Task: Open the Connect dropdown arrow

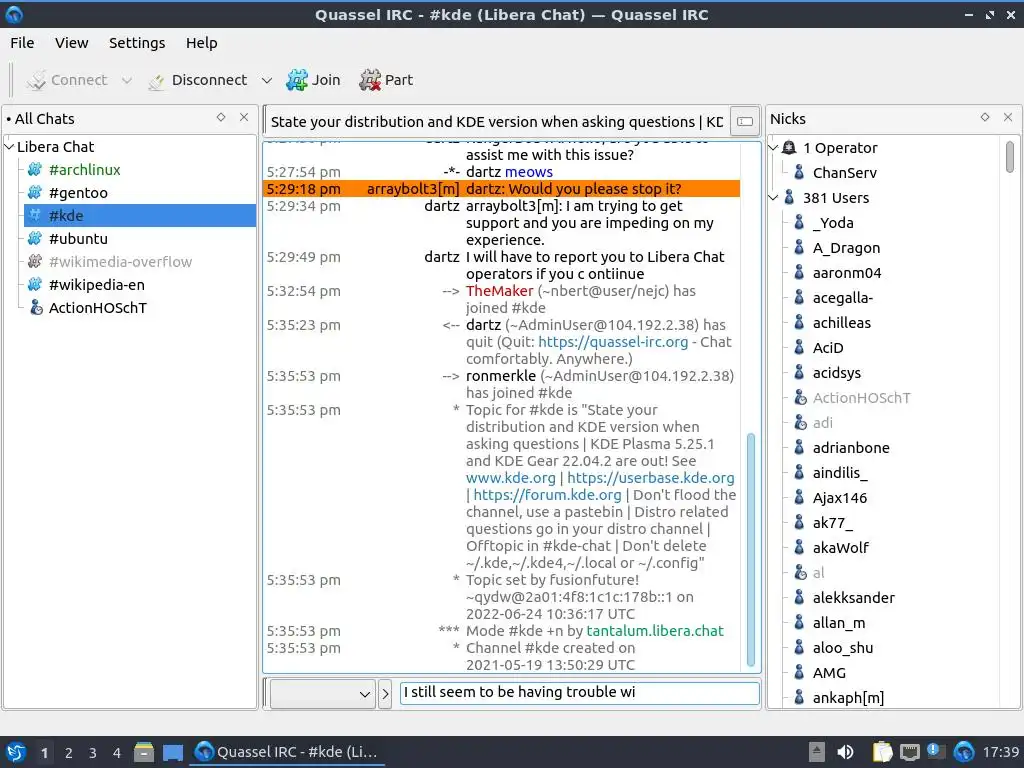Action: pyautogui.click(x=127, y=80)
